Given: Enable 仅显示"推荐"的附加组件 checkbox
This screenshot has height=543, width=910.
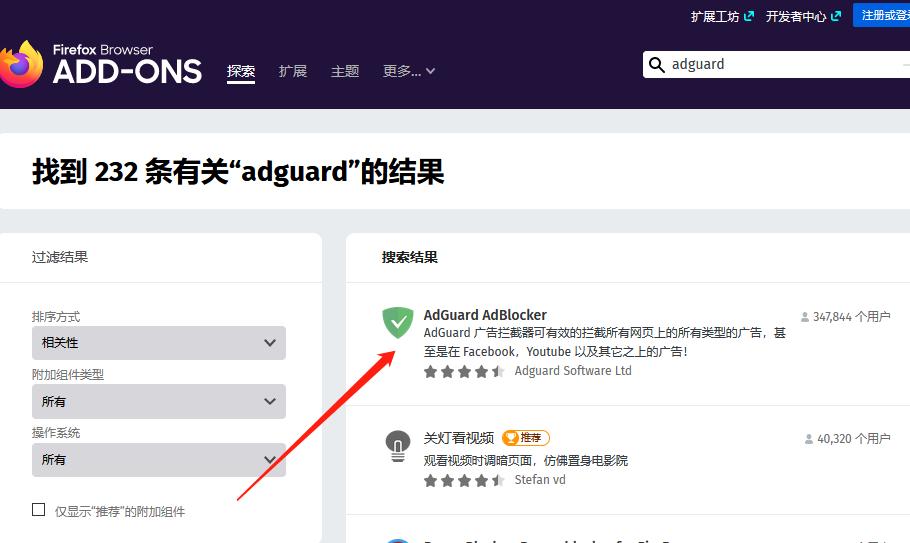Looking at the screenshot, I should pyautogui.click(x=38, y=509).
